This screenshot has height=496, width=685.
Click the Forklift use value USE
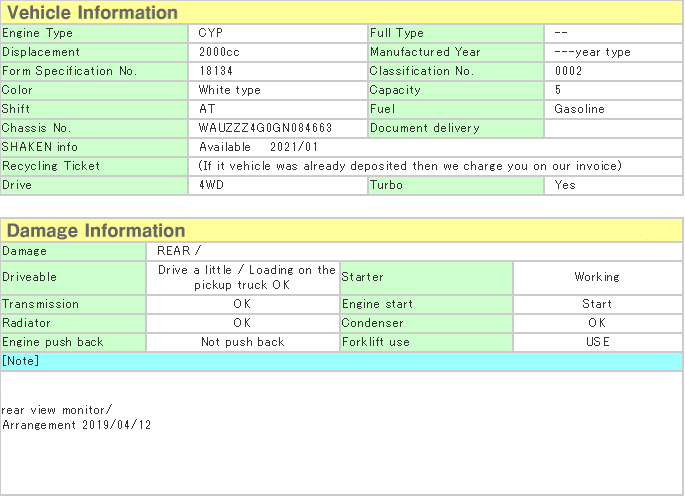pyautogui.click(x=597, y=342)
